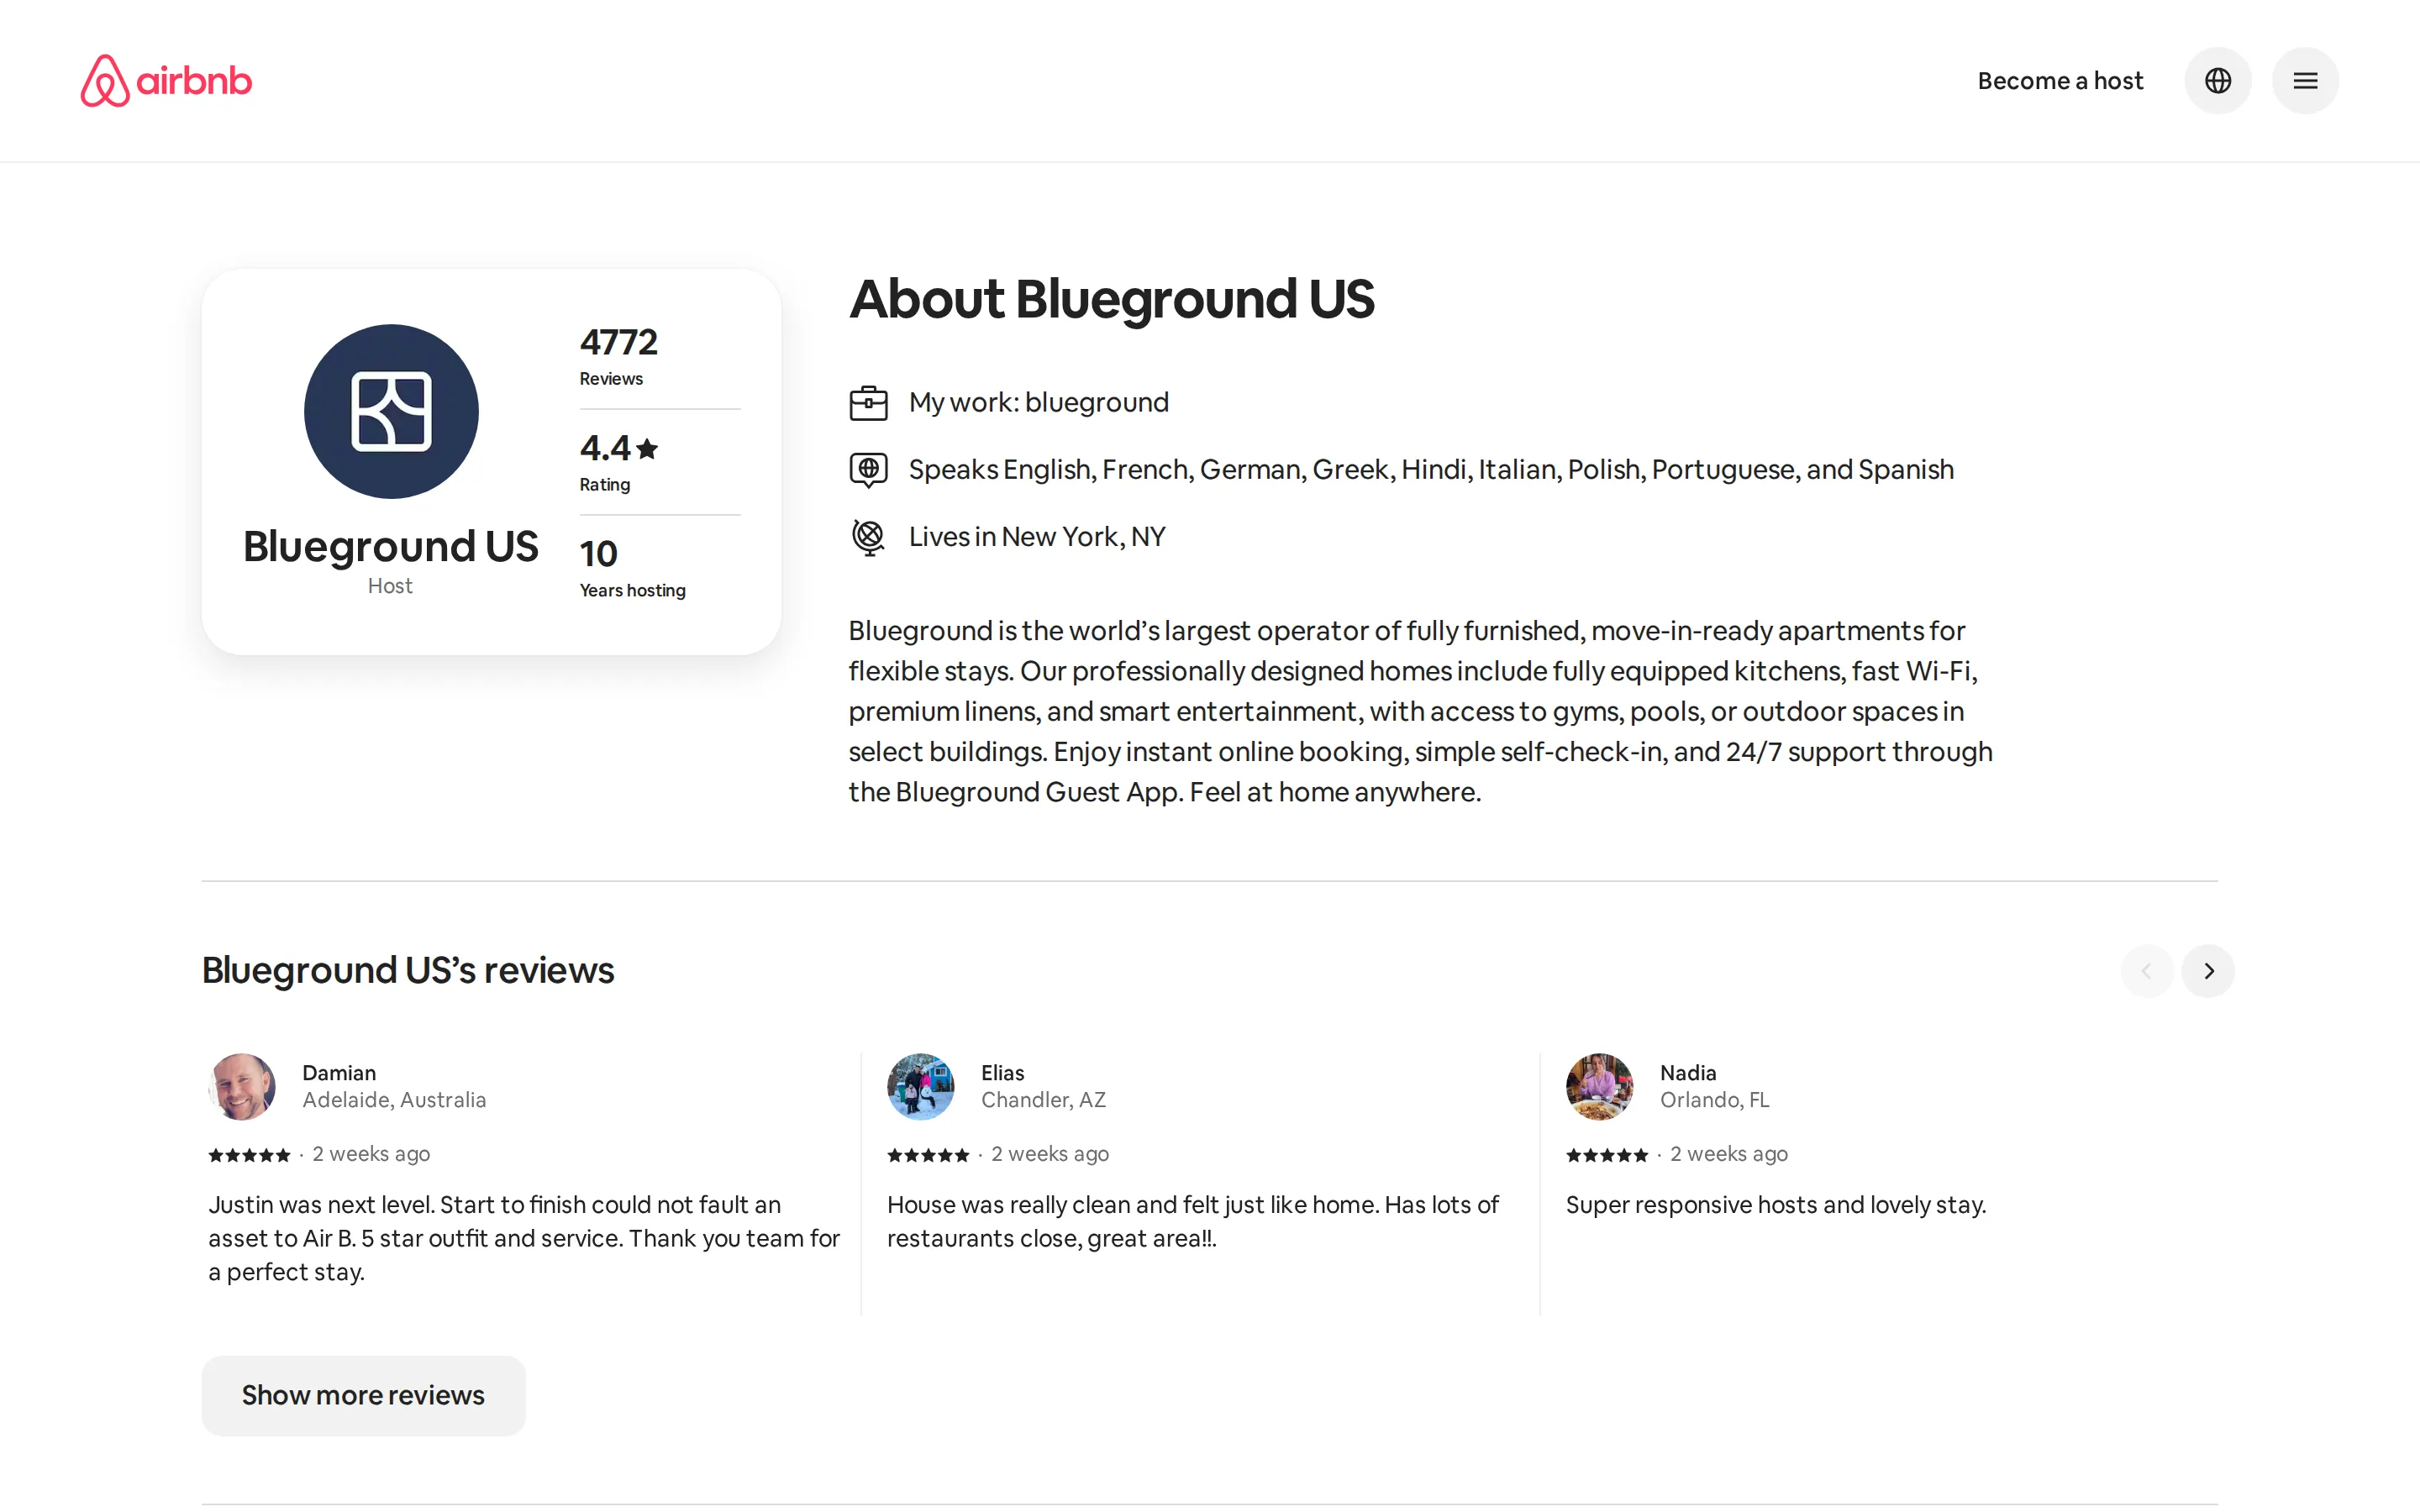Go to previous reviews with left chevron
This screenshot has height=1512, width=2420.
[2146, 971]
